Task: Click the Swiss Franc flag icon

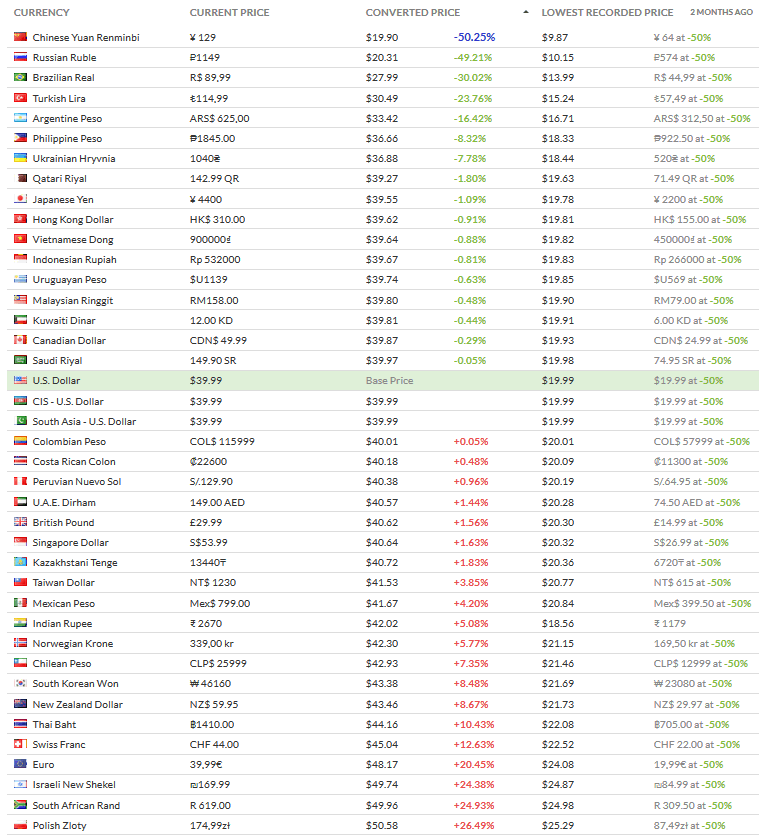Action: [x=20, y=744]
